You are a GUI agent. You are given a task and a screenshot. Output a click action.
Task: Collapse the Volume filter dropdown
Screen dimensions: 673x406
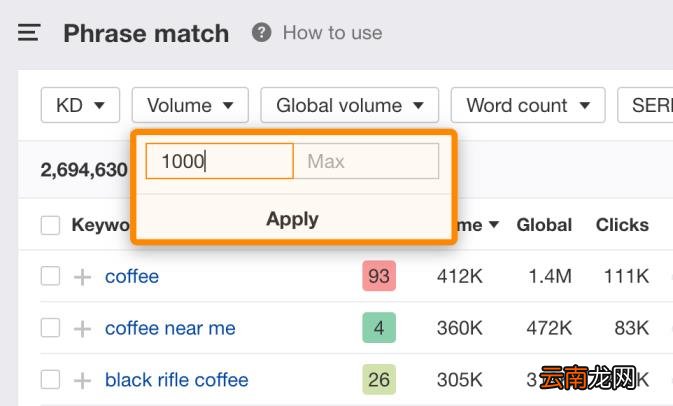(190, 105)
